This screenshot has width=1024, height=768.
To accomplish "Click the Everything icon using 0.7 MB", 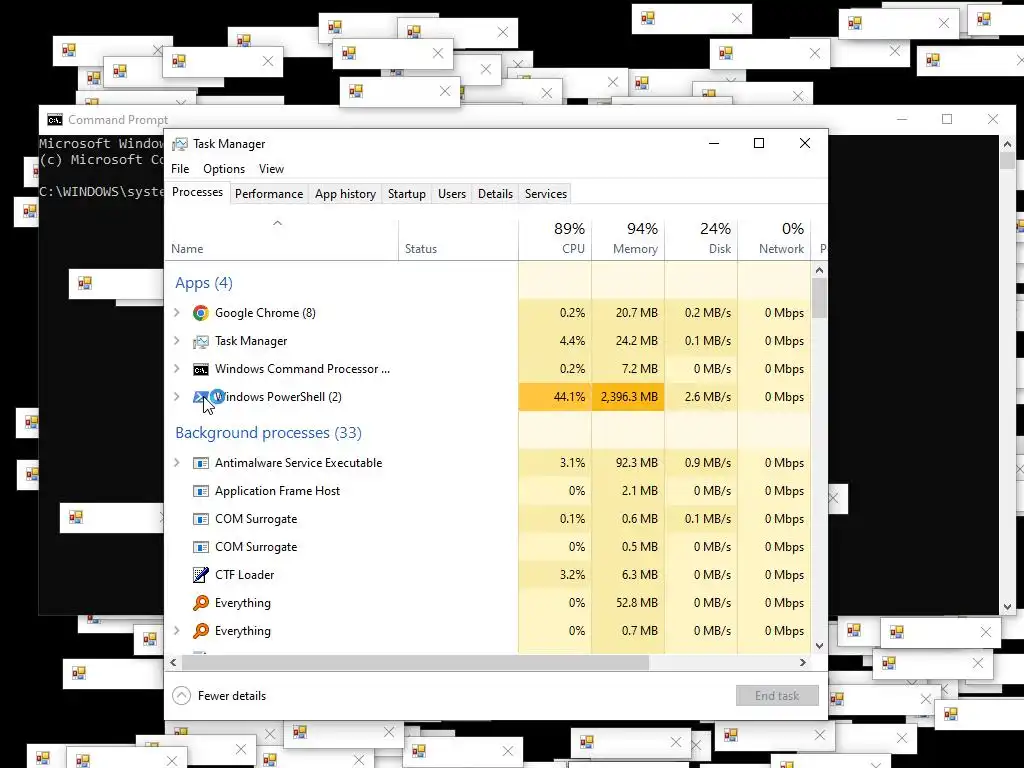I will point(200,631).
